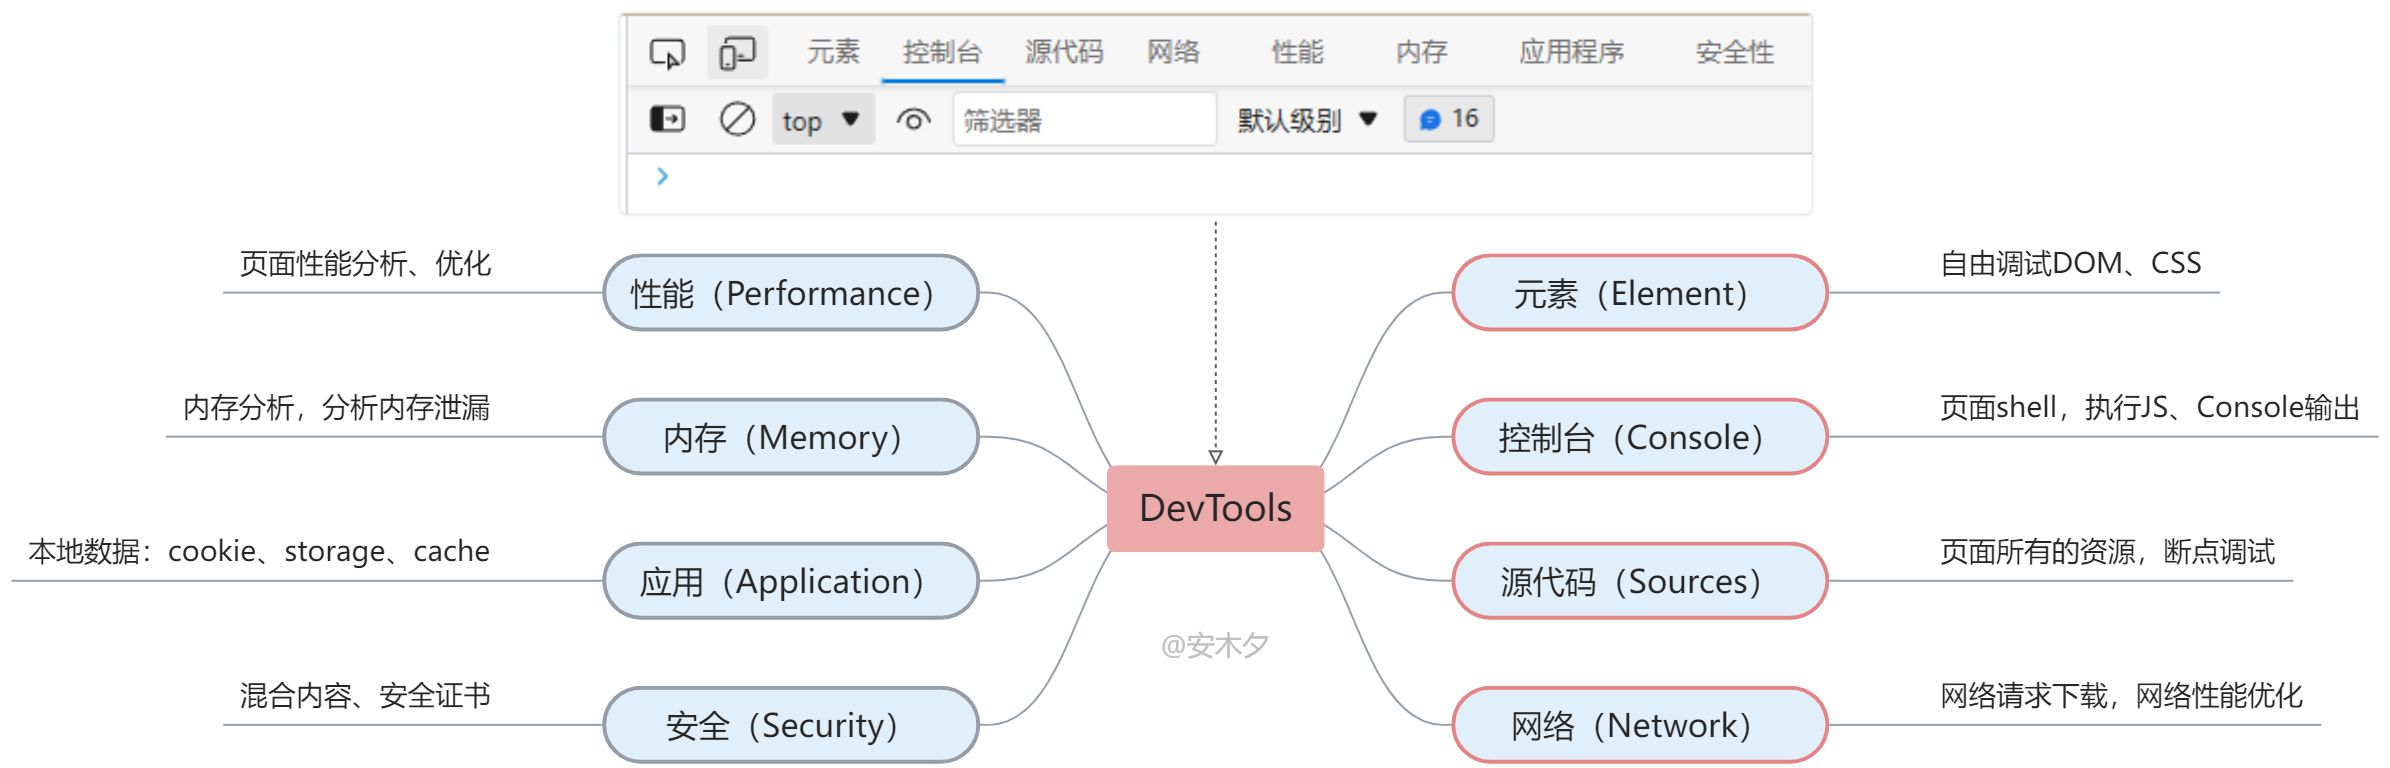
Task: Switch to the 网络 tab
Action: (1173, 52)
